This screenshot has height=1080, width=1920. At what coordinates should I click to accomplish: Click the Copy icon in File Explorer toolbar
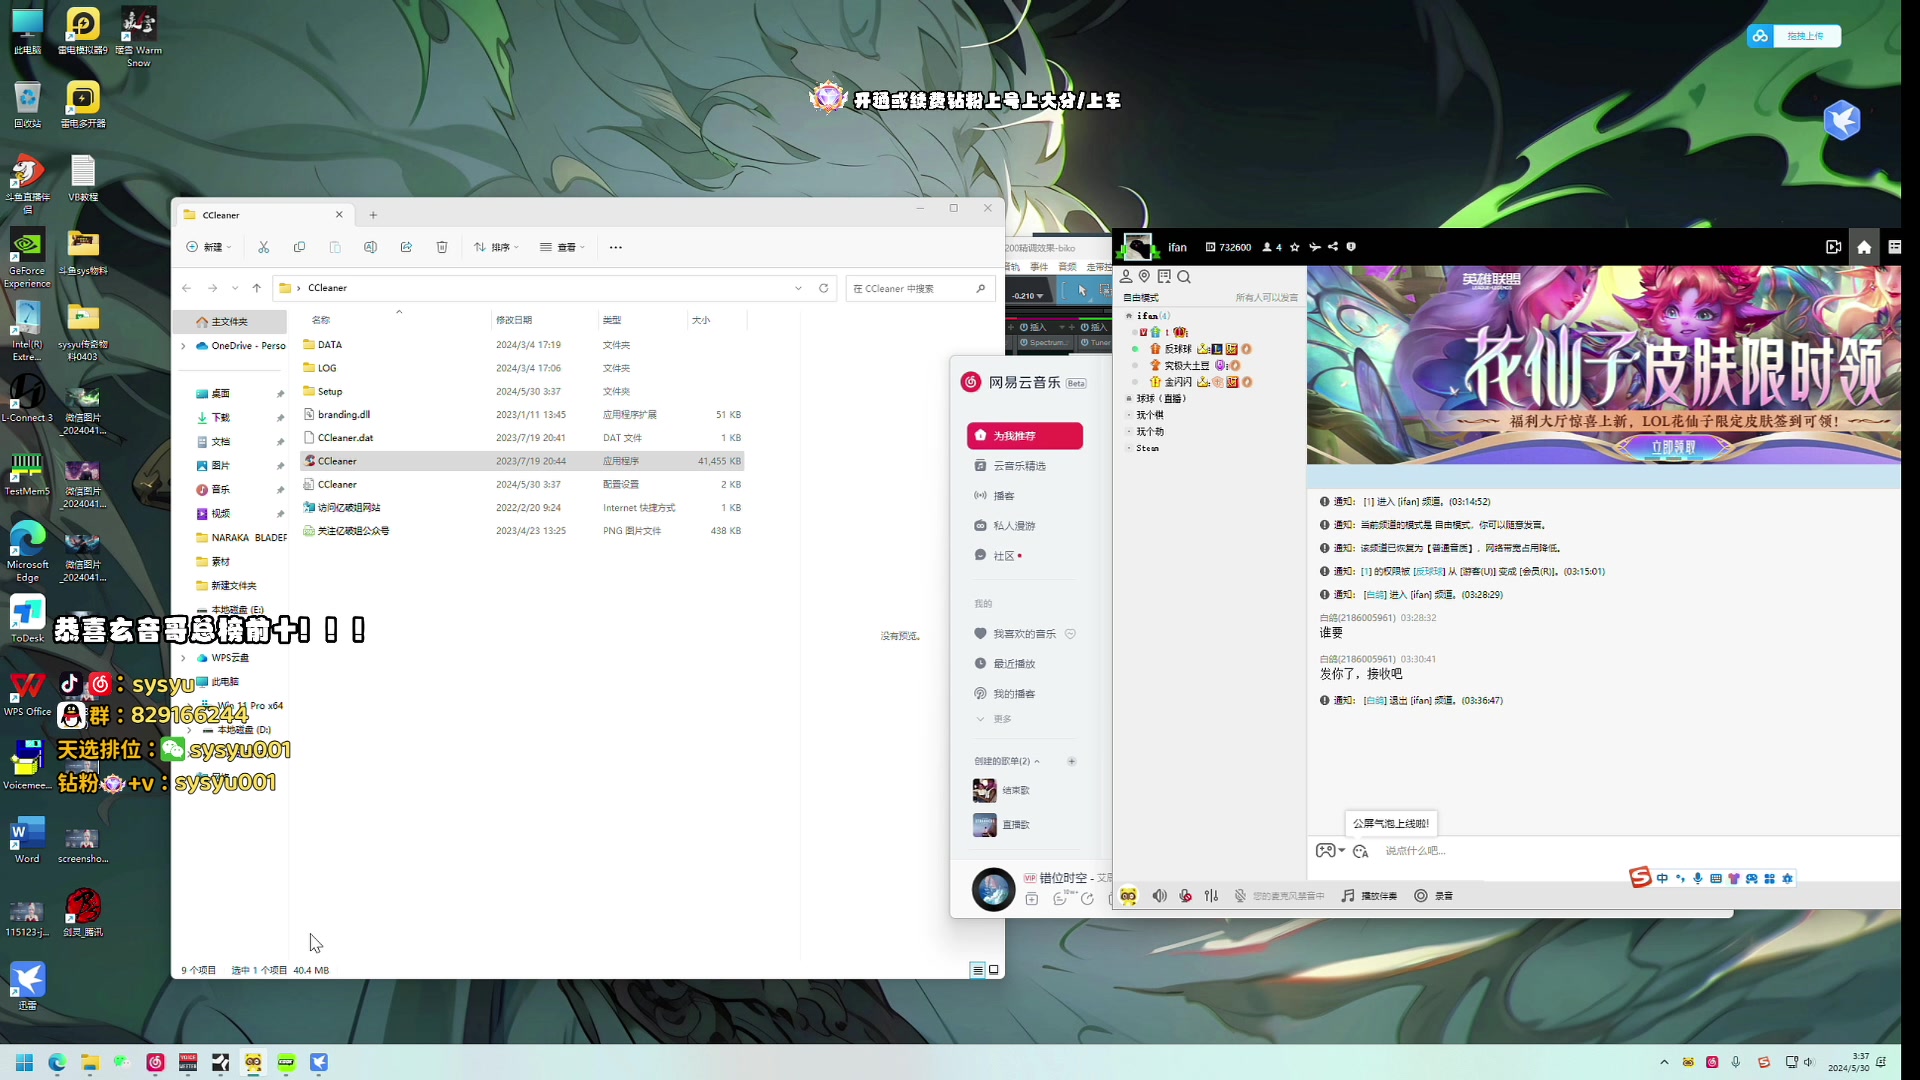tap(299, 247)
